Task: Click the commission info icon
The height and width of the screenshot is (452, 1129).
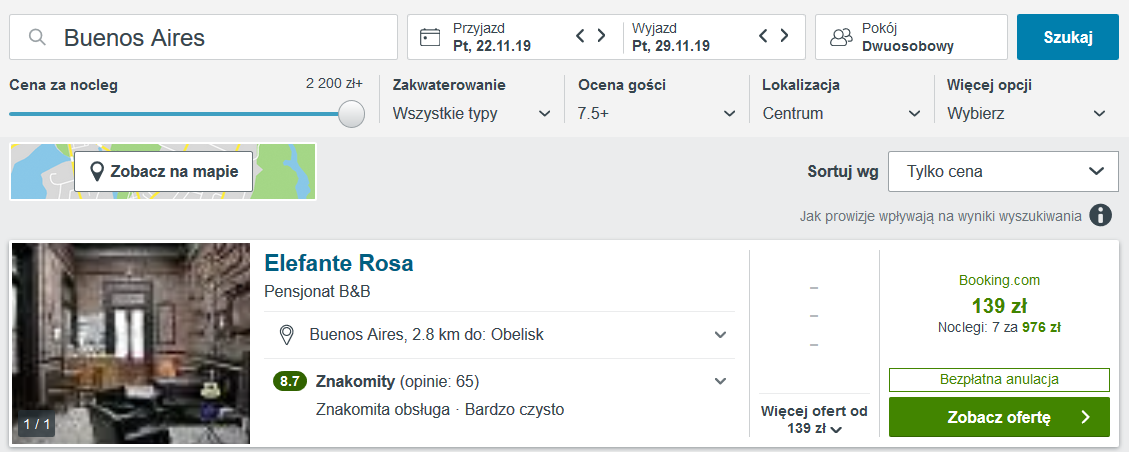Action: [x=1100, y=215]
